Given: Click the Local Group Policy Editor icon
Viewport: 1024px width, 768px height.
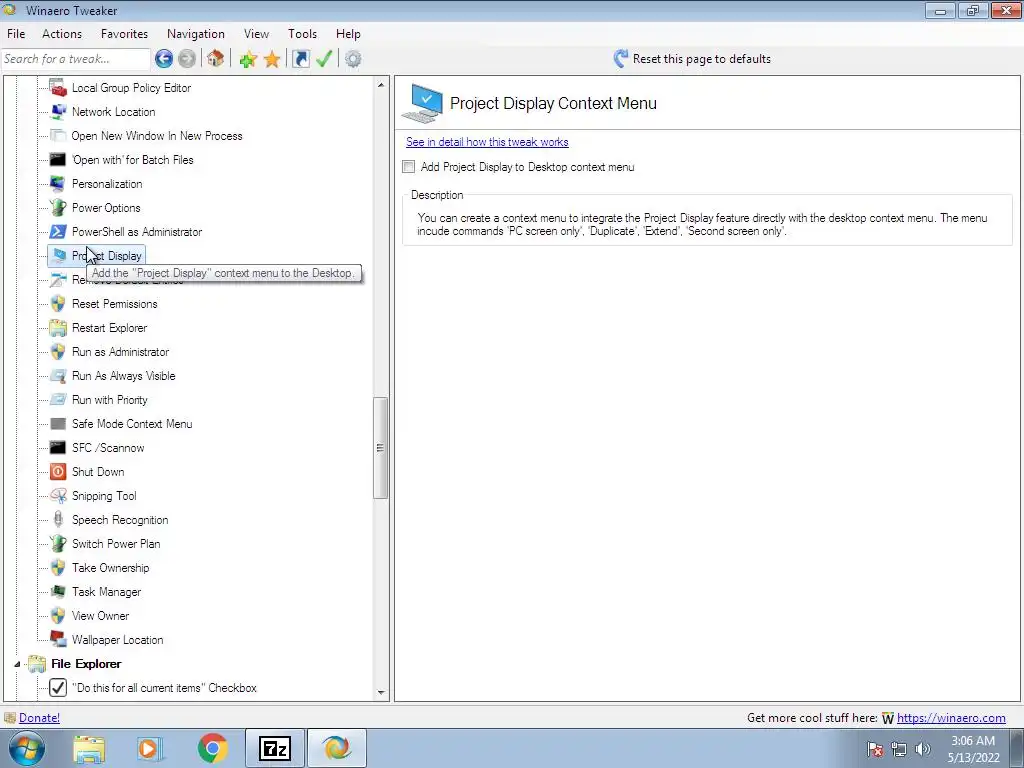Looking at the screenshot, I should tap(58, 88).
